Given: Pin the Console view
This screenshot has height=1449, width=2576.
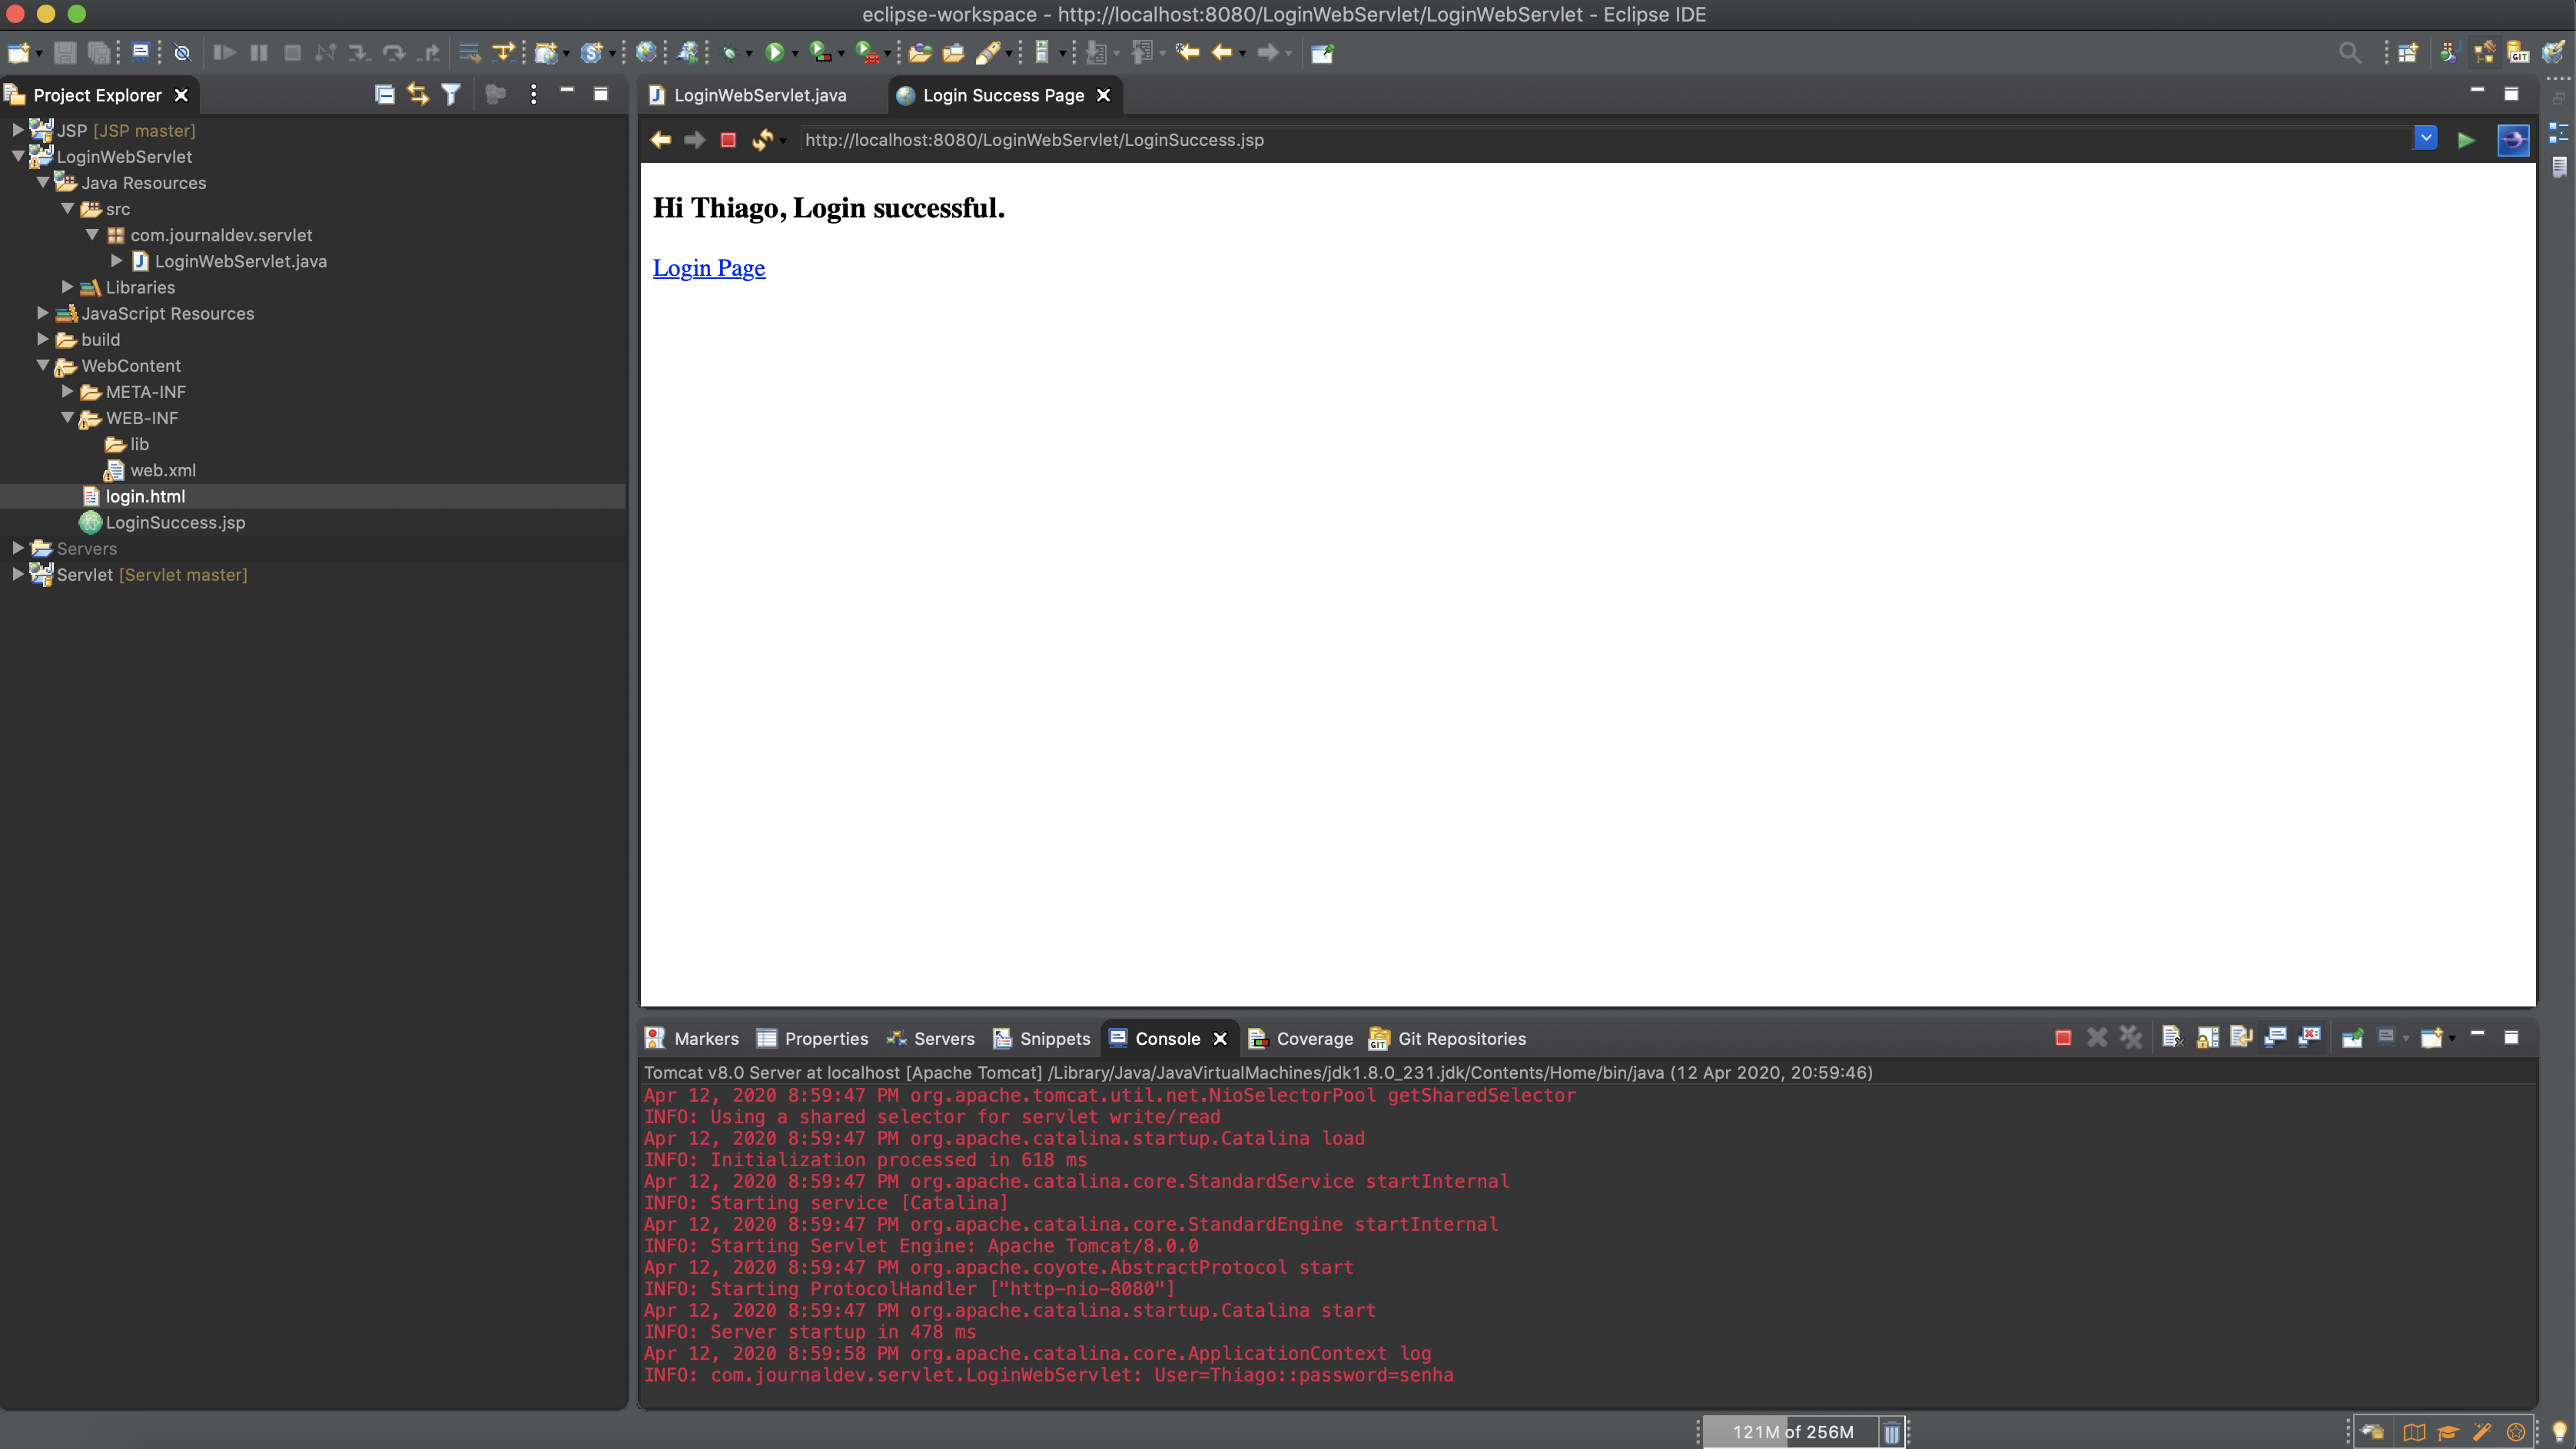Looking at the screenshot, I should pyautogui.click(x=2352, y=1038).
